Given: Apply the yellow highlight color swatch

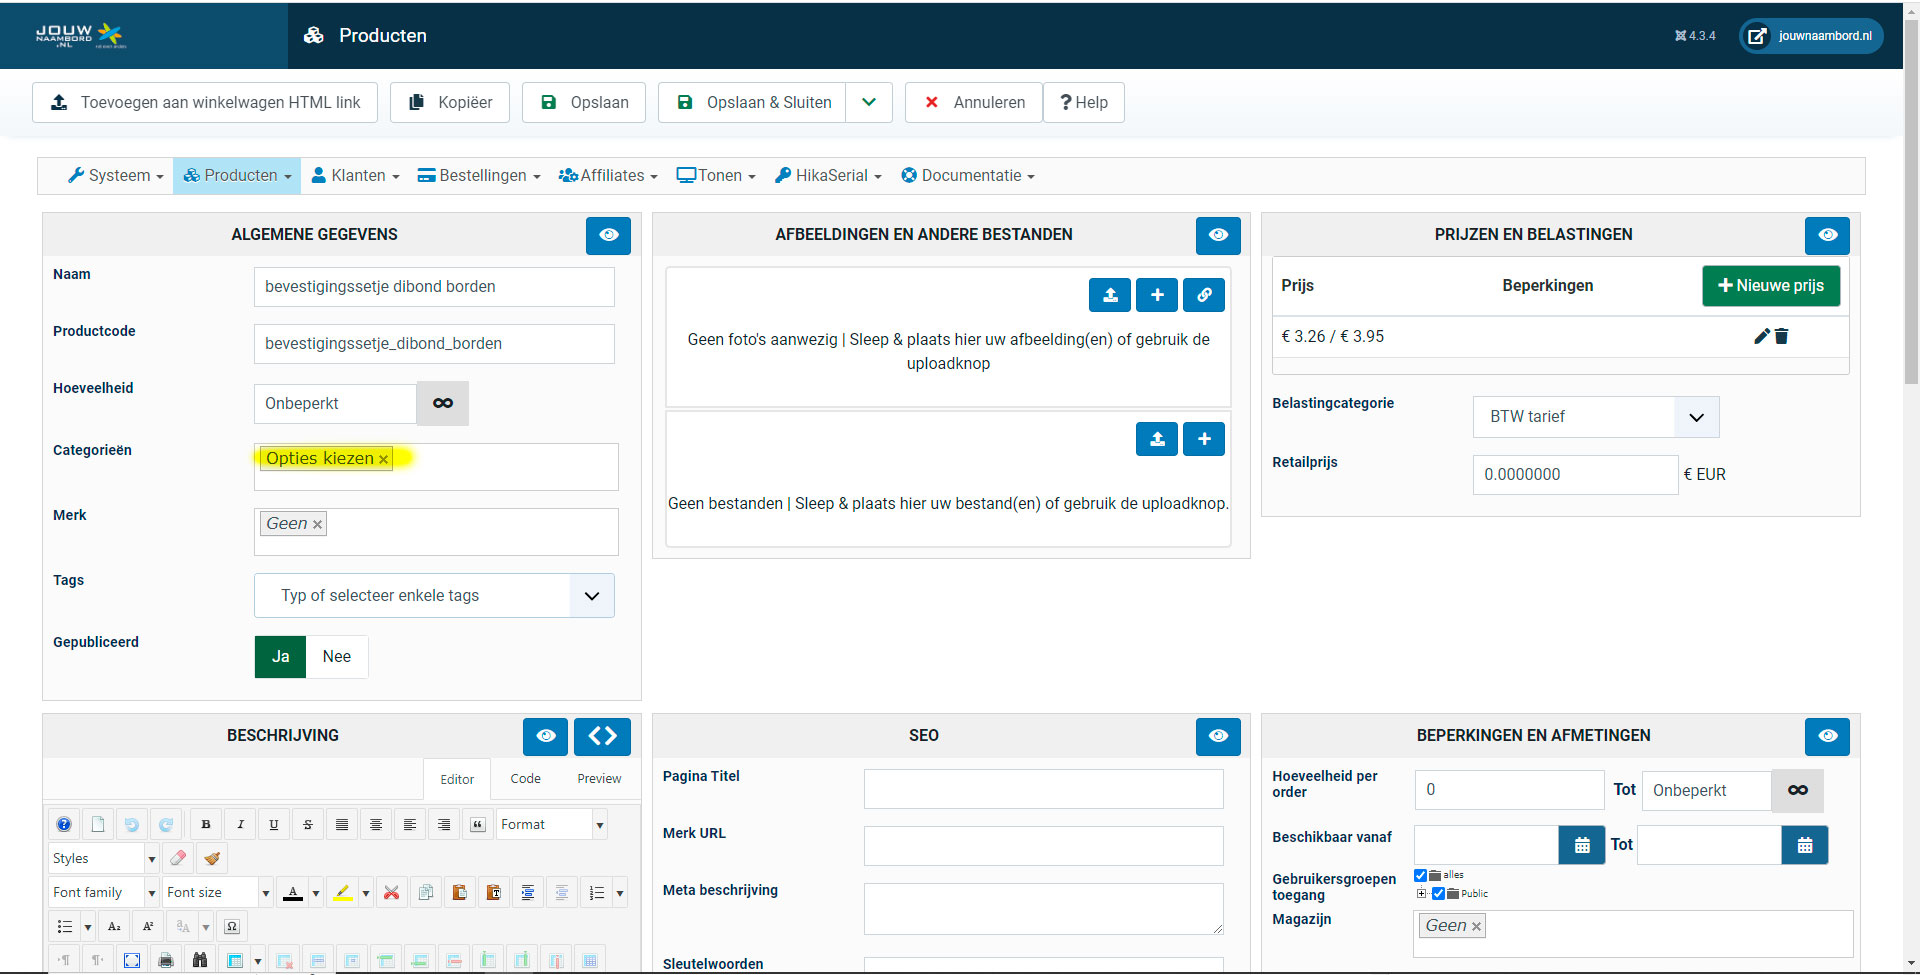Looking at the screenshot, I should click(343, 893).
